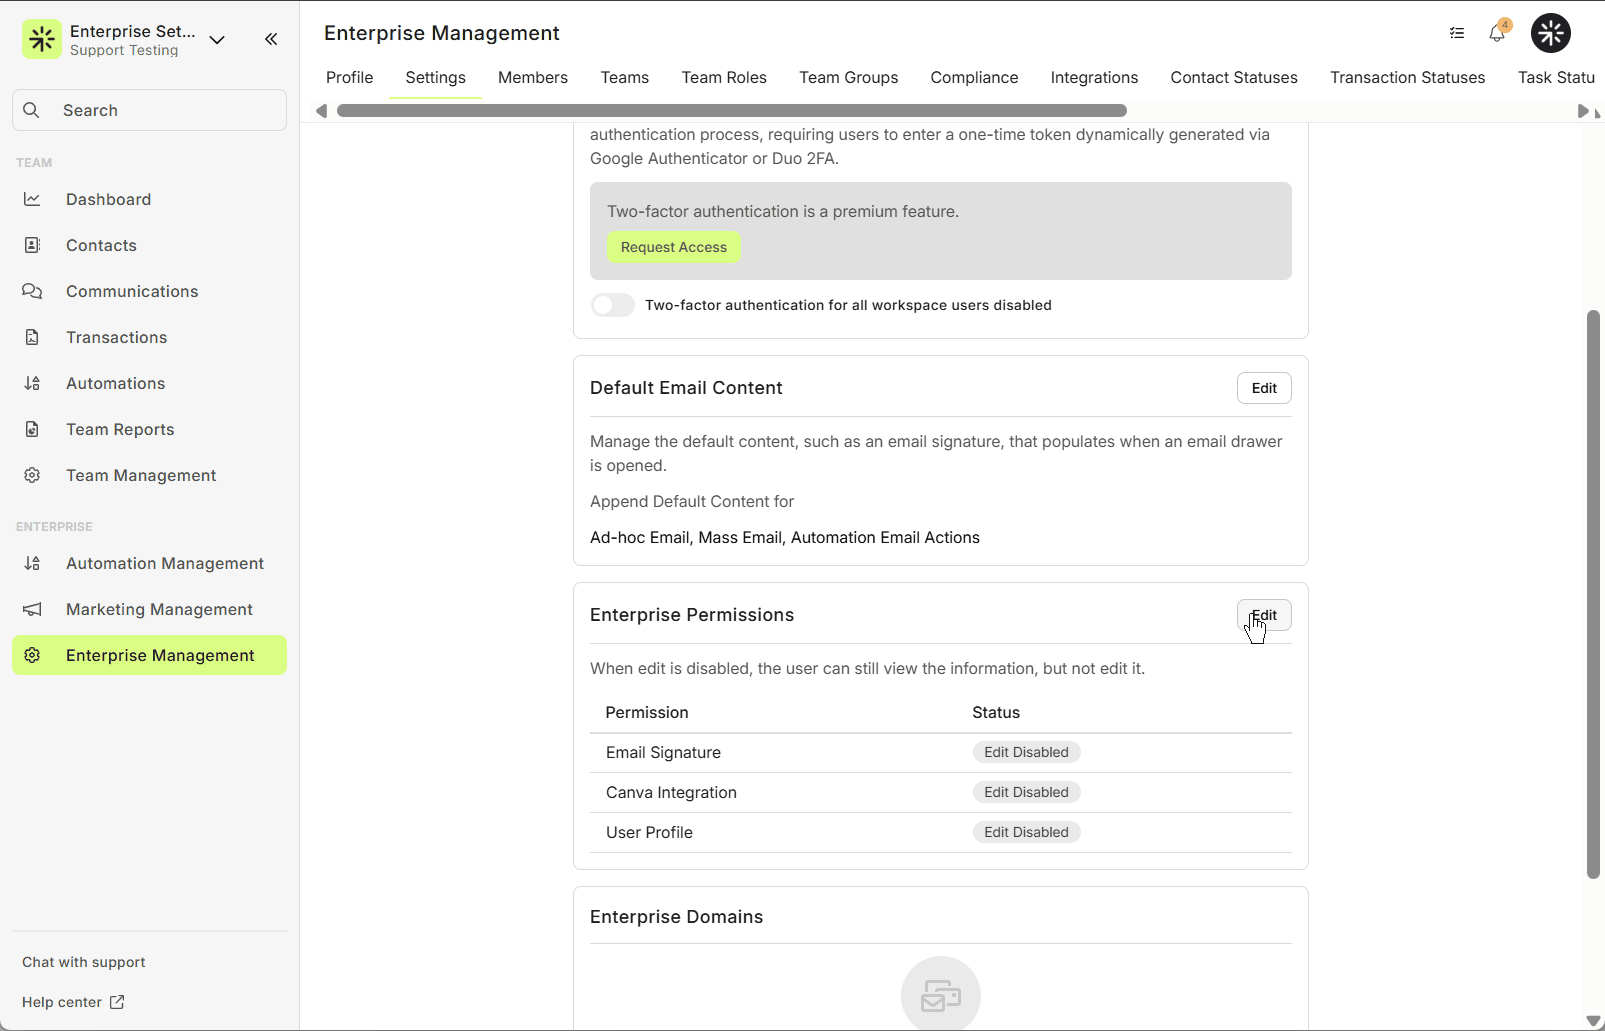Click the Automation Management icon
Viewport: 1605px width, 1031px height.
pyautogui.click(x=32, y=563)
